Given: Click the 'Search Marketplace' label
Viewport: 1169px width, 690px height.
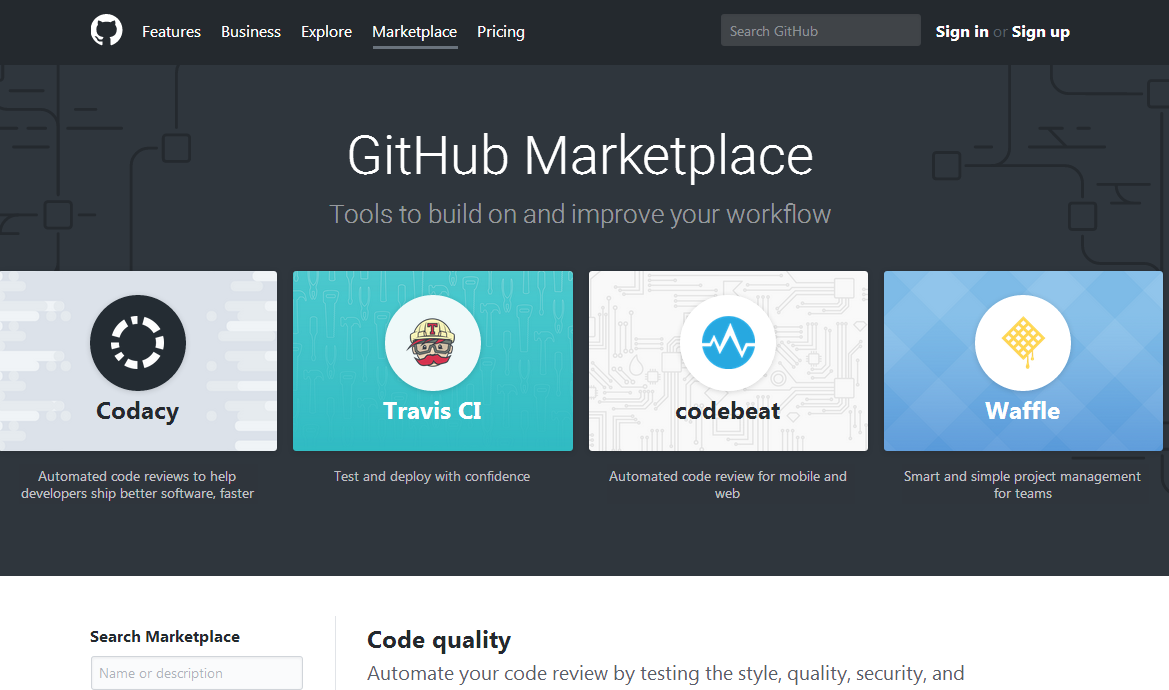Looking at the screenshot, I should coord(165,636).
